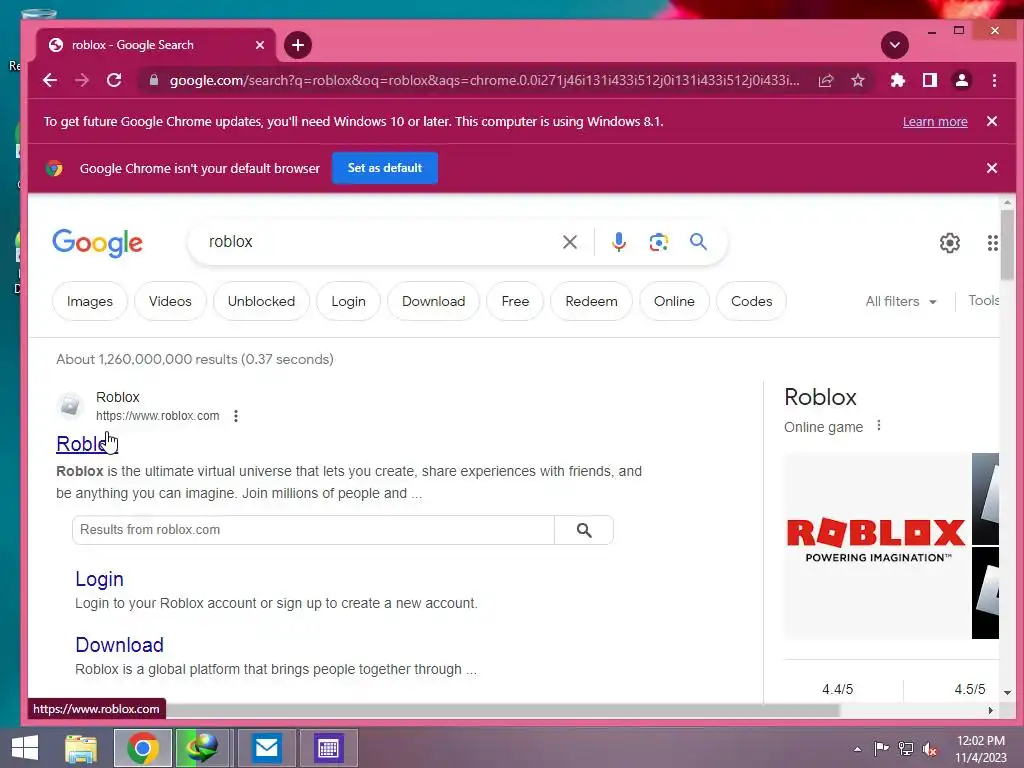Image resolution: width=1024 pixels, height=768 pixels.
Task: Open the Tools option
Action: [984, 300]
